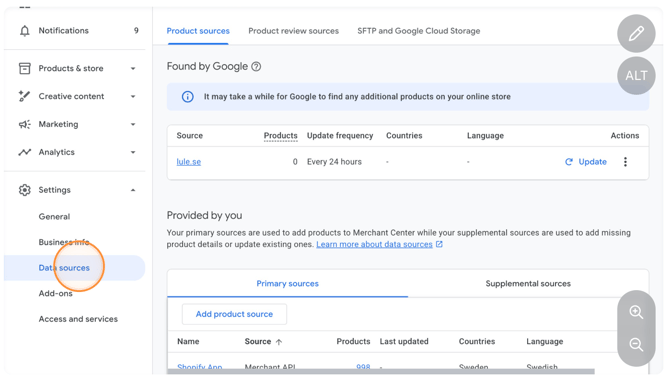Click the refresh icon next to Update
The width and height of the screenshot is (670, 383).
569,162
